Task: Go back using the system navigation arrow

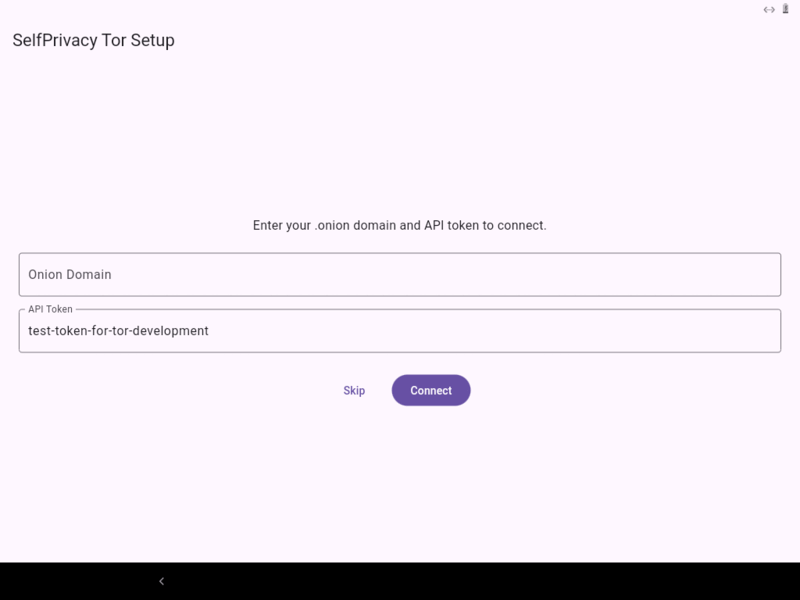Action: (x=162, y=581)
